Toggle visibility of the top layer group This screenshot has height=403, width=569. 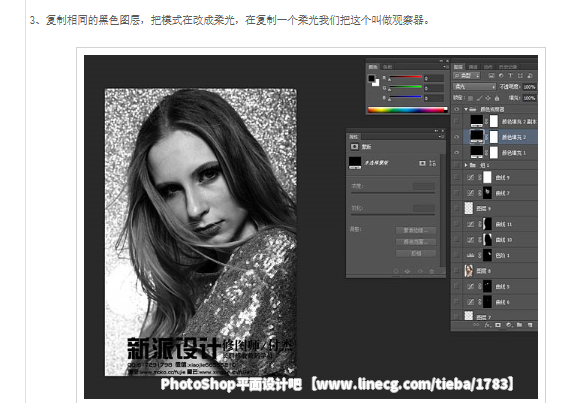[x=457, y=109]
